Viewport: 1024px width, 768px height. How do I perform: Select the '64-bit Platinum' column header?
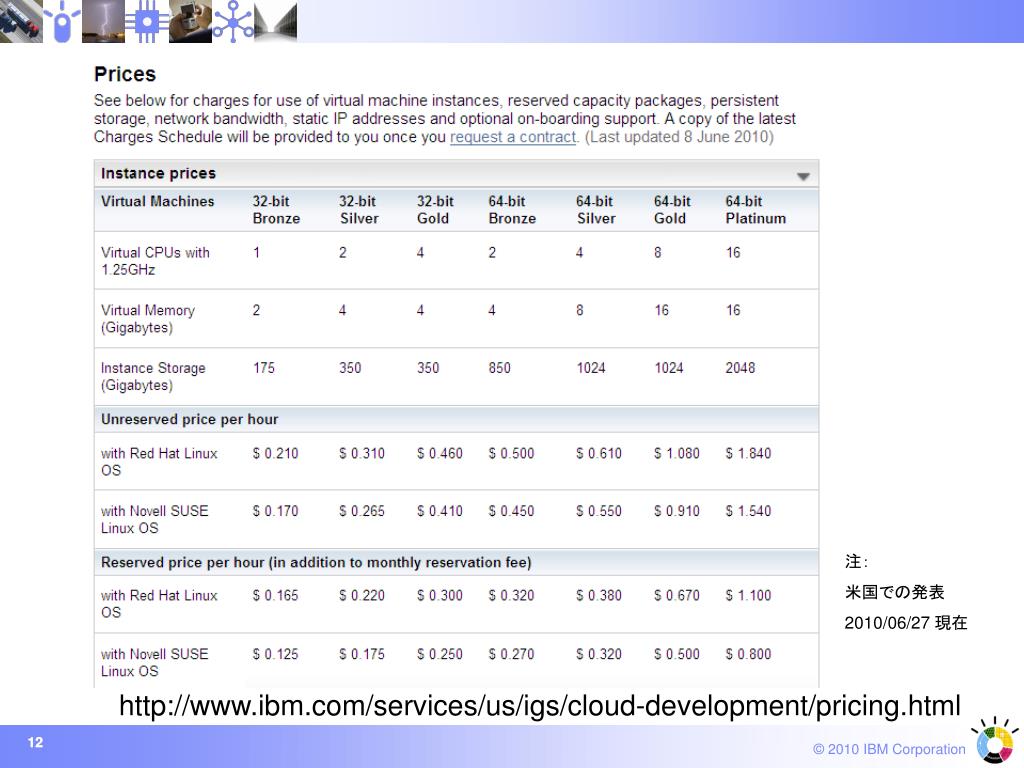[756, 210]
